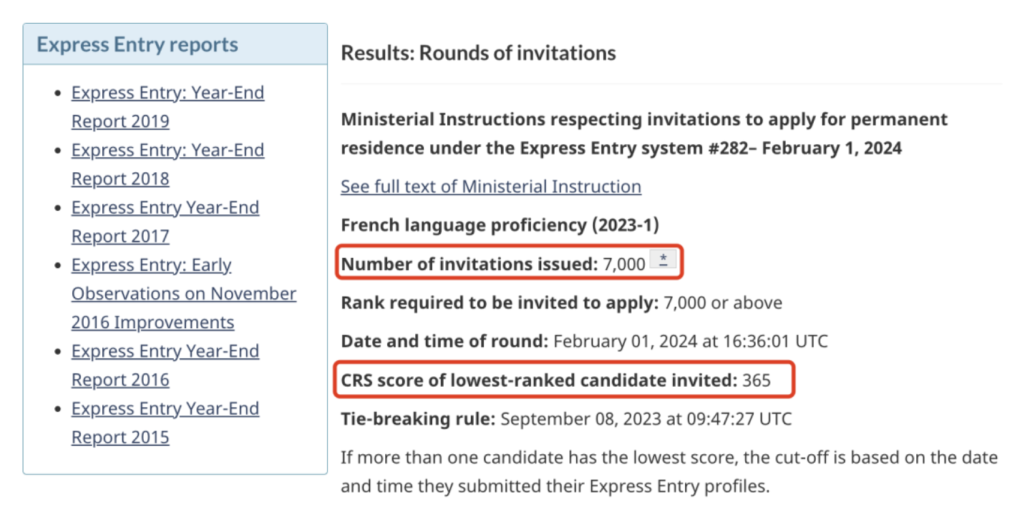Image resolution: width=1024 pixels, height=529 pixels.
Task: See full text of Ministerial Instruction
Action: (490, 186)
